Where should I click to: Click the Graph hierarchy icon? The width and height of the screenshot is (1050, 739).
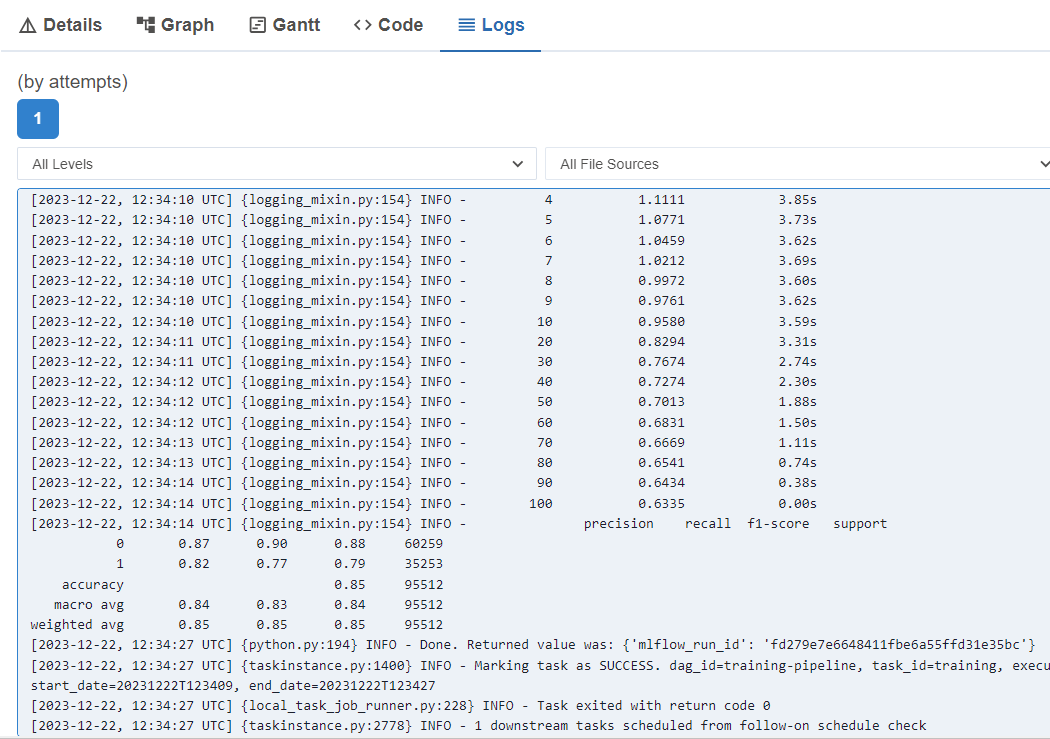coord(145,25)
